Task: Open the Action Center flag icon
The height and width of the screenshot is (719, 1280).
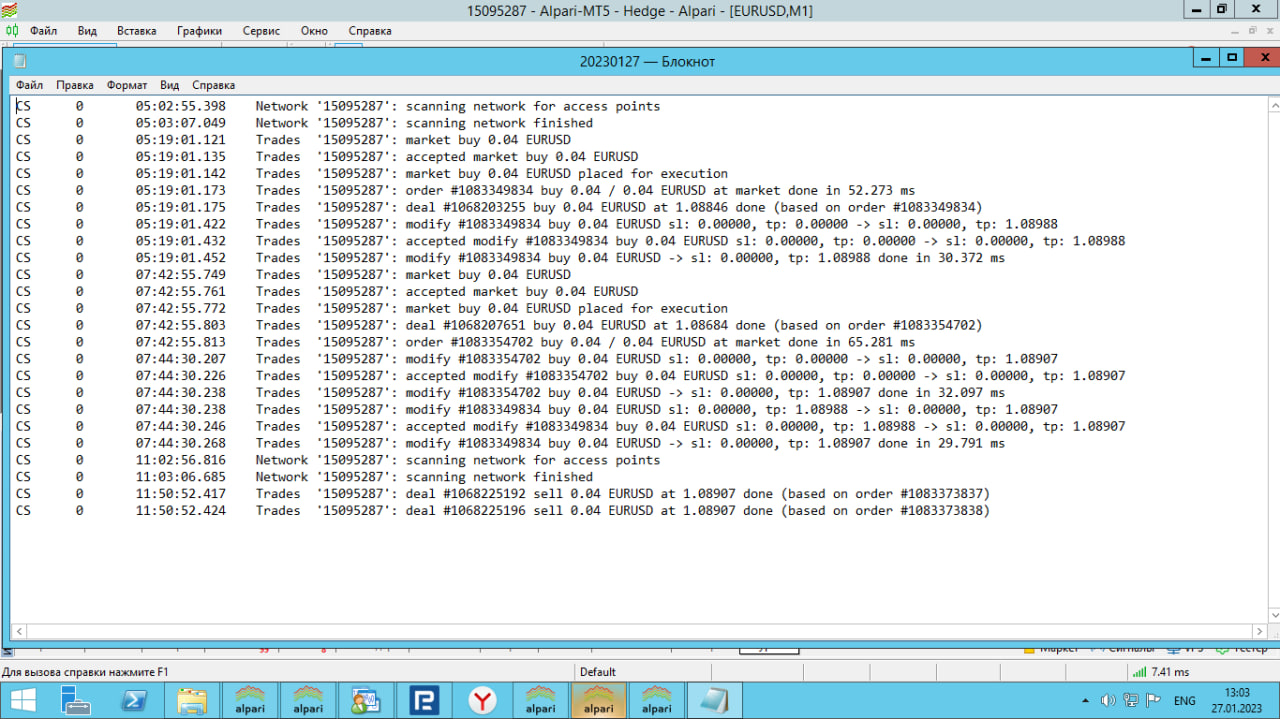Action: pos(1153,701)
